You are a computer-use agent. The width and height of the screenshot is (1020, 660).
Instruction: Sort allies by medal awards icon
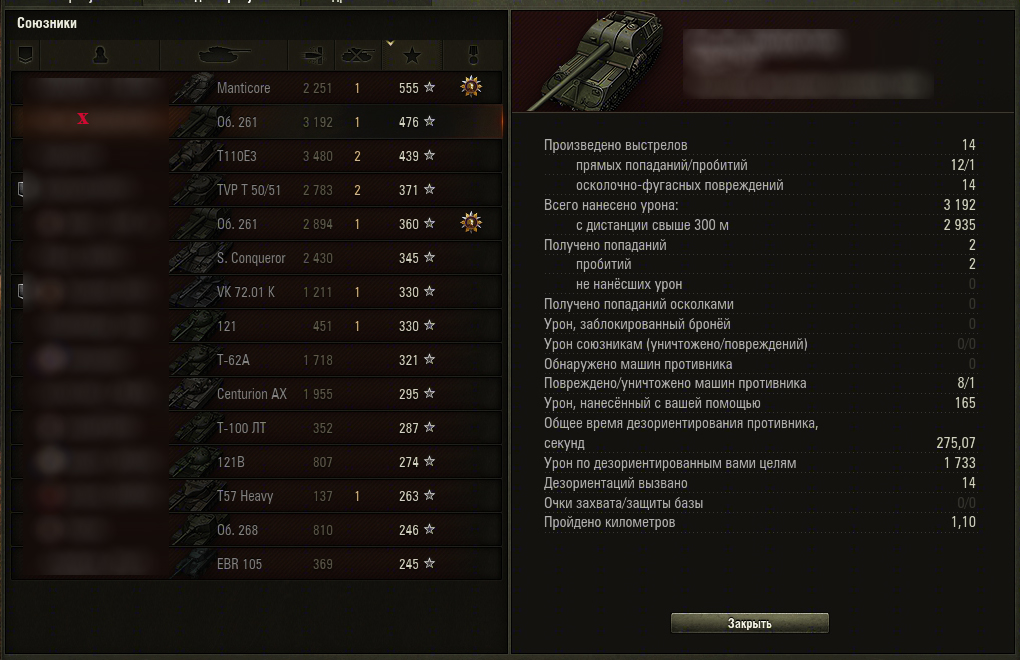click(473, 55)
